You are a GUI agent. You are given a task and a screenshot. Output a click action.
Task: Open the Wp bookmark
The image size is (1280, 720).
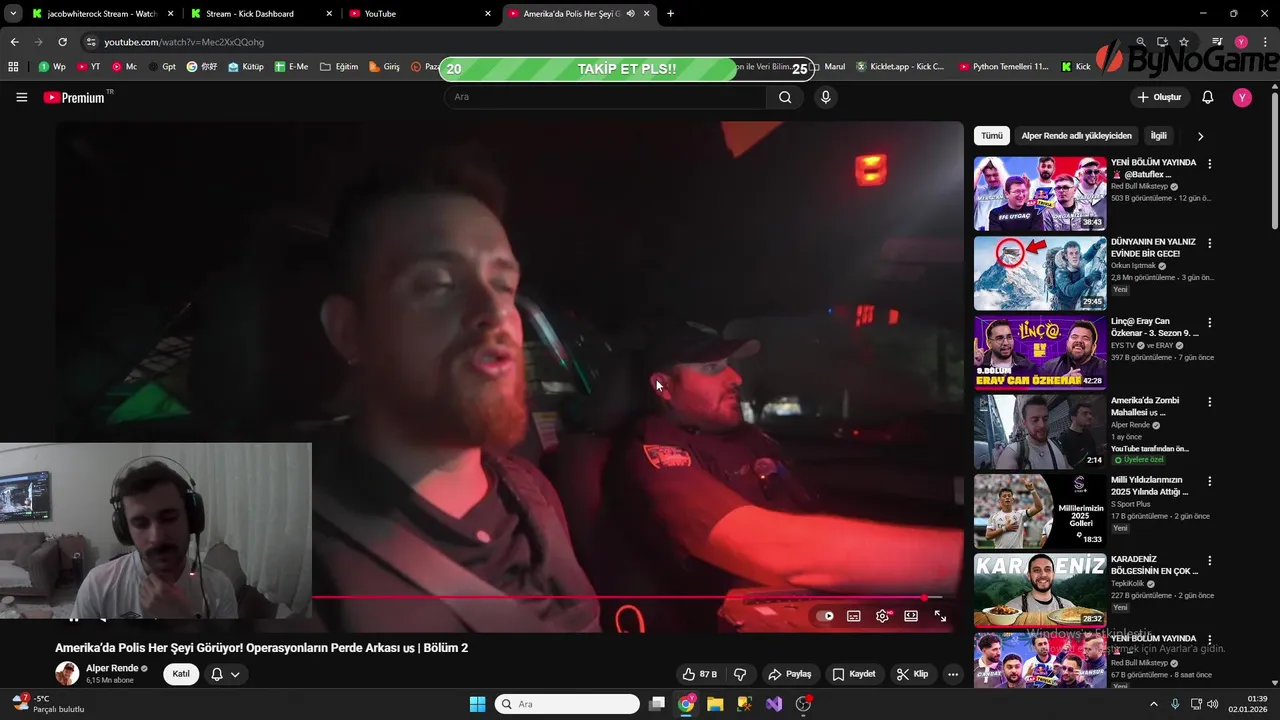[52, 67]
